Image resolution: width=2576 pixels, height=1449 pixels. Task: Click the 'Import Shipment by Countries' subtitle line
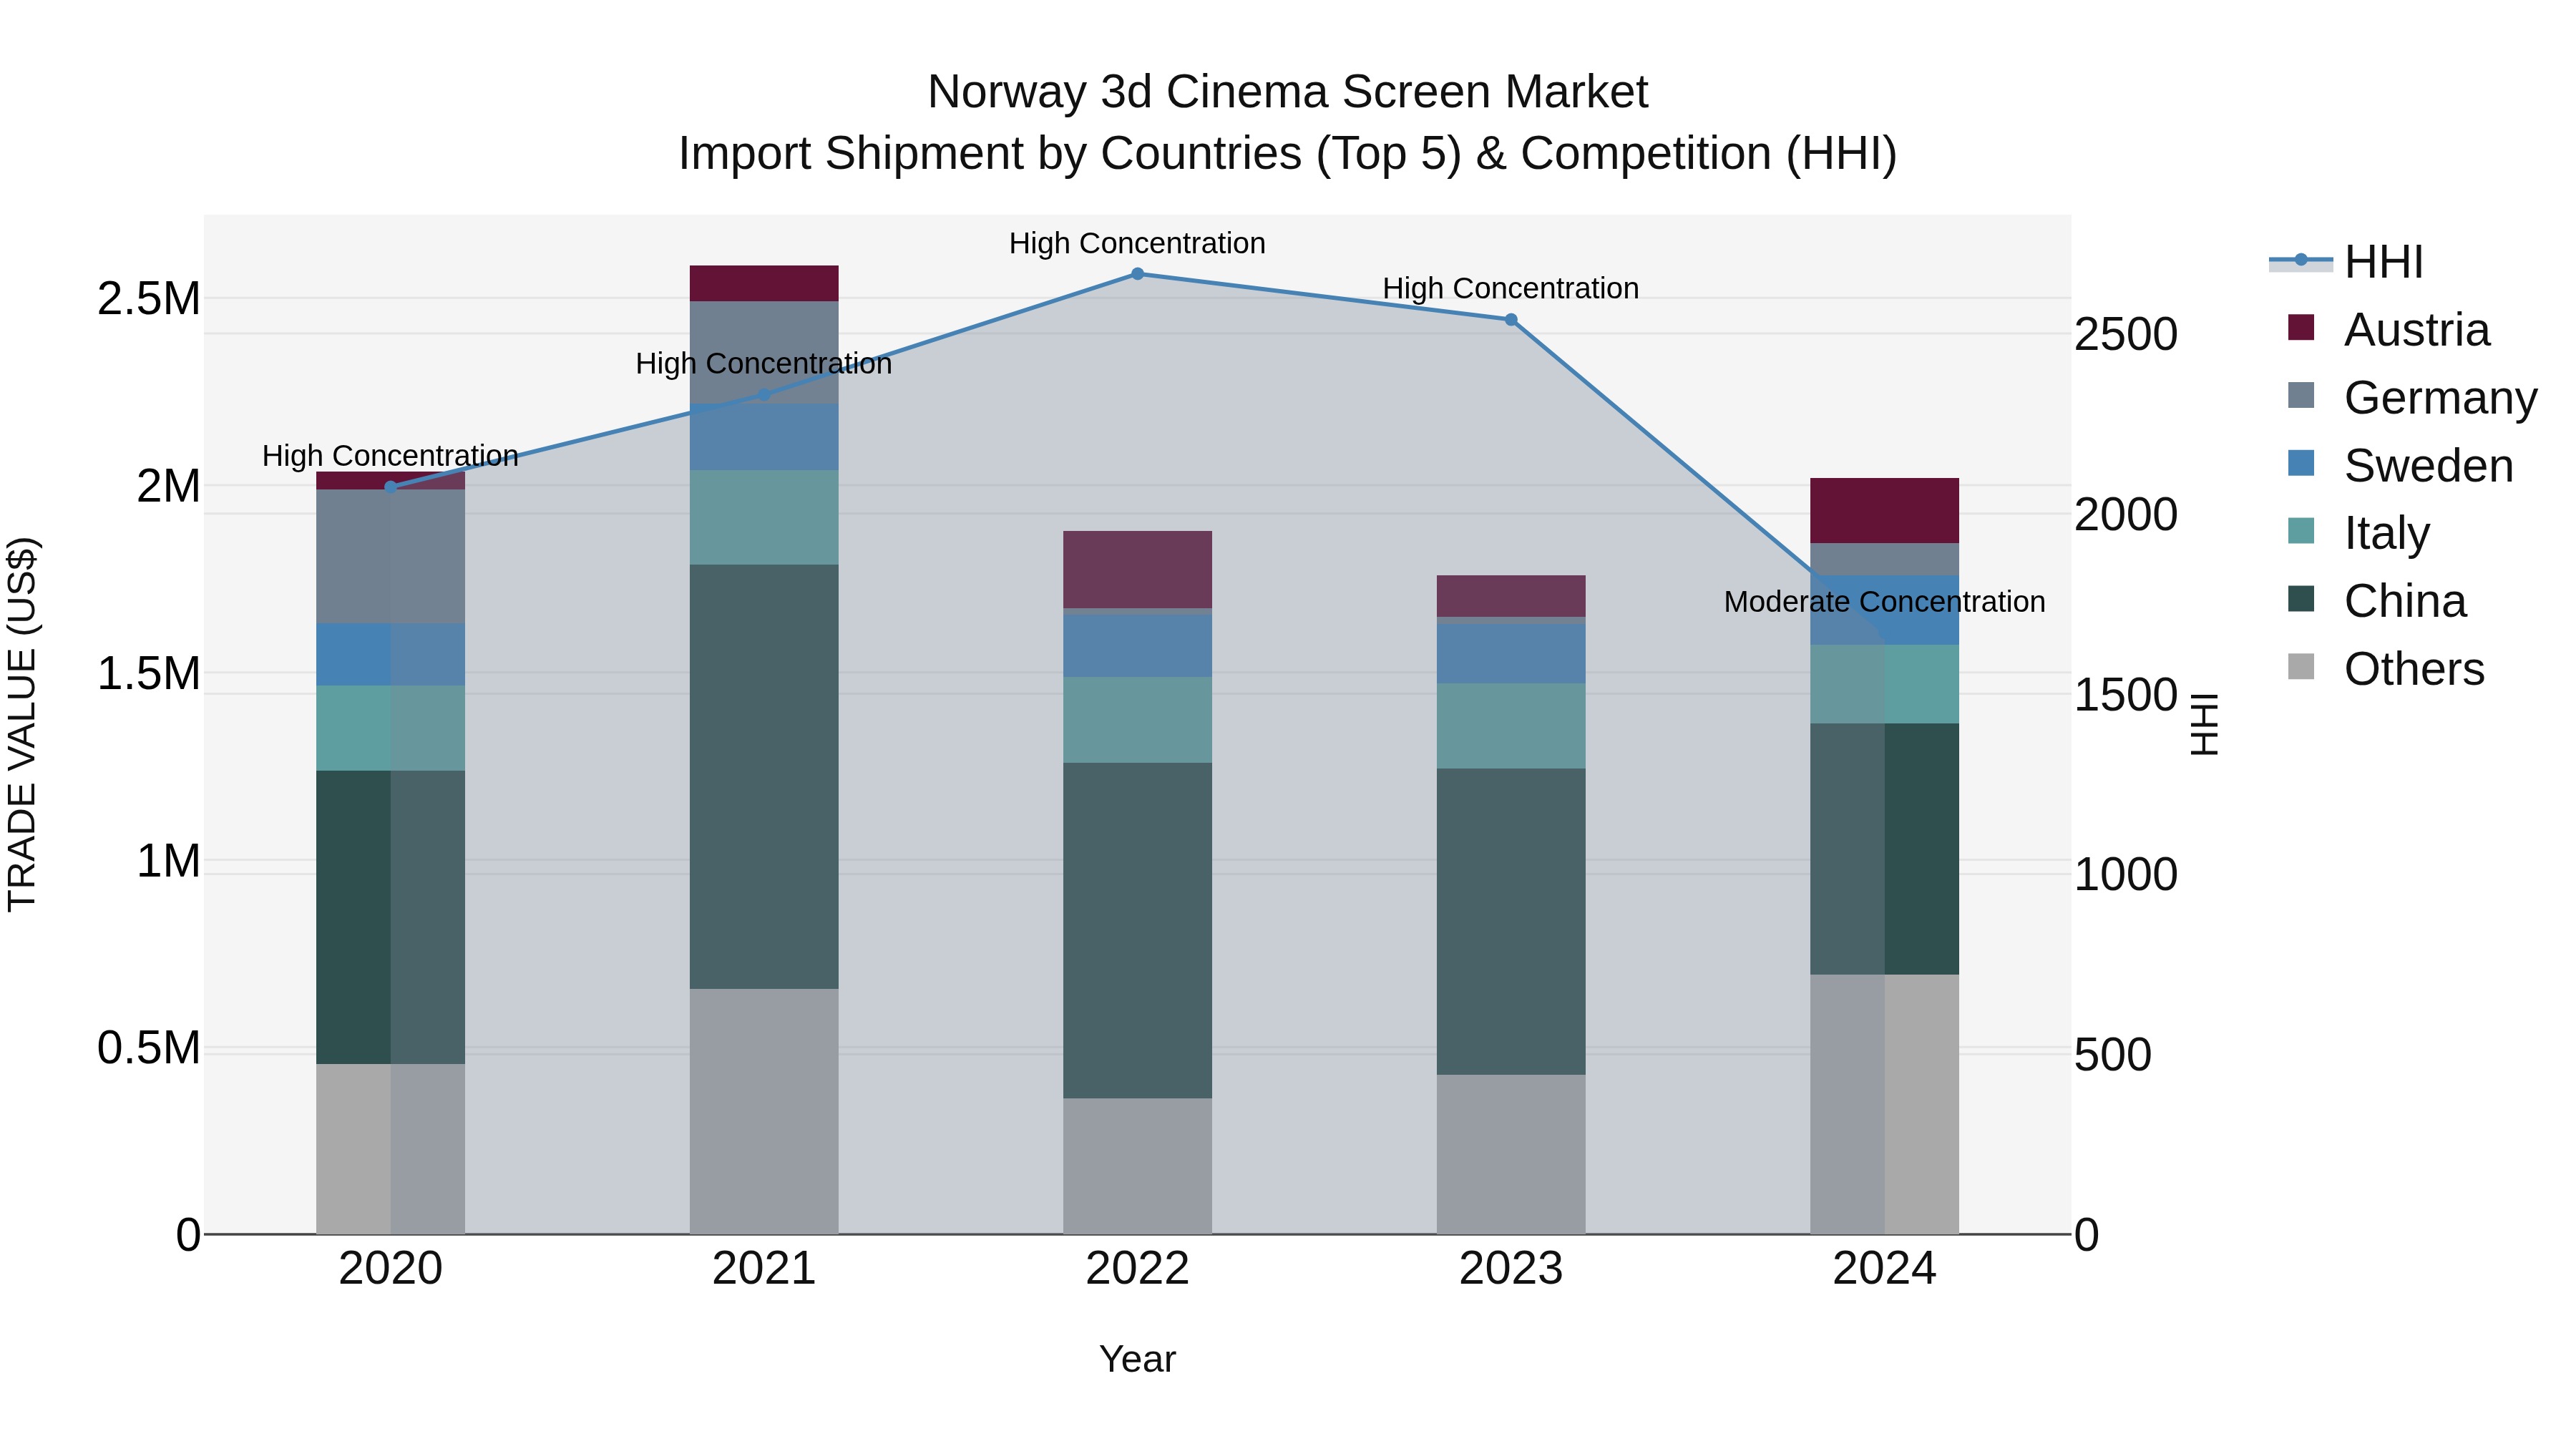[1288, 154]
